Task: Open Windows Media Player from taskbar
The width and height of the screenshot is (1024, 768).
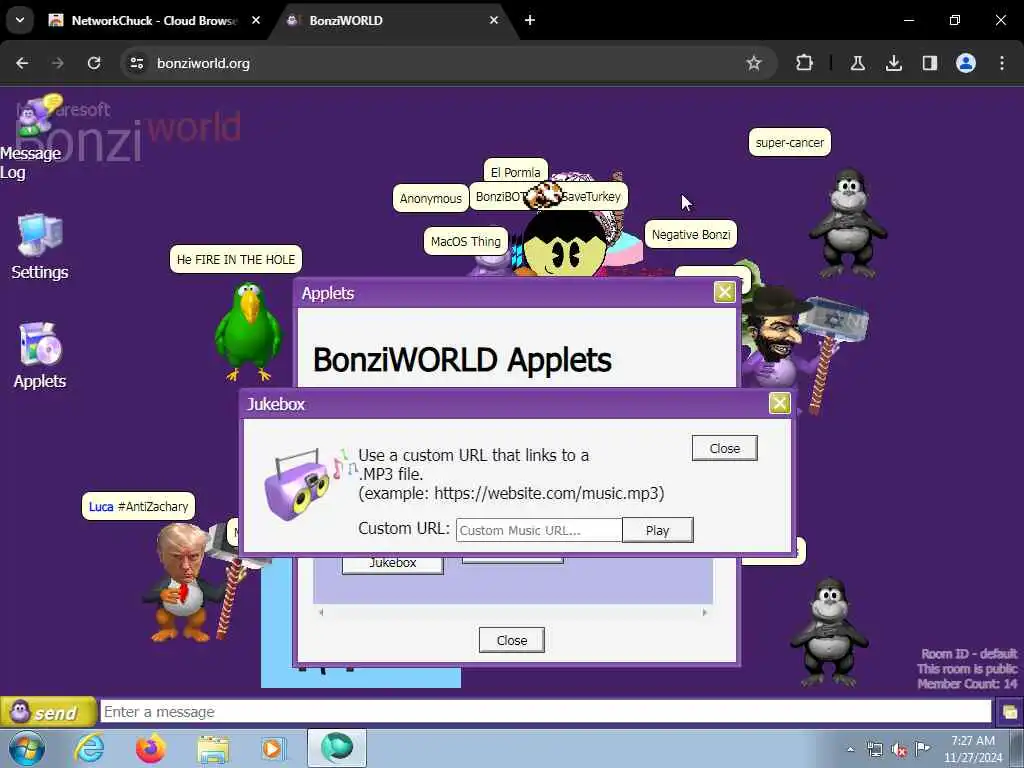Action: [x=272, y=748]
